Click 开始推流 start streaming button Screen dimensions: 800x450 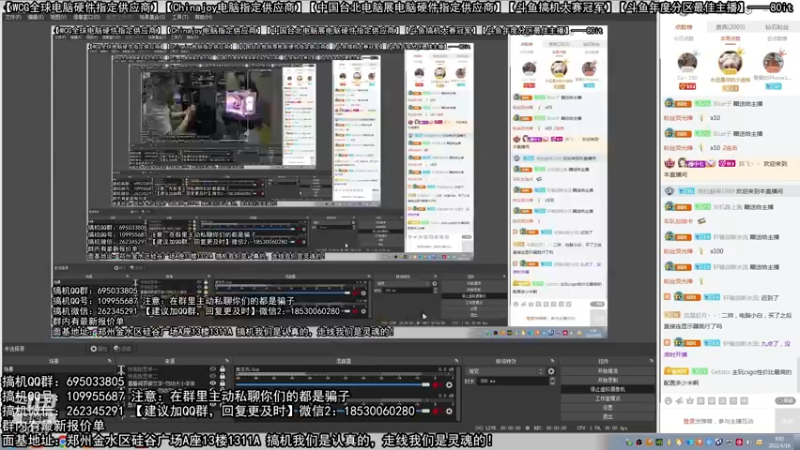tap(607, 371)
